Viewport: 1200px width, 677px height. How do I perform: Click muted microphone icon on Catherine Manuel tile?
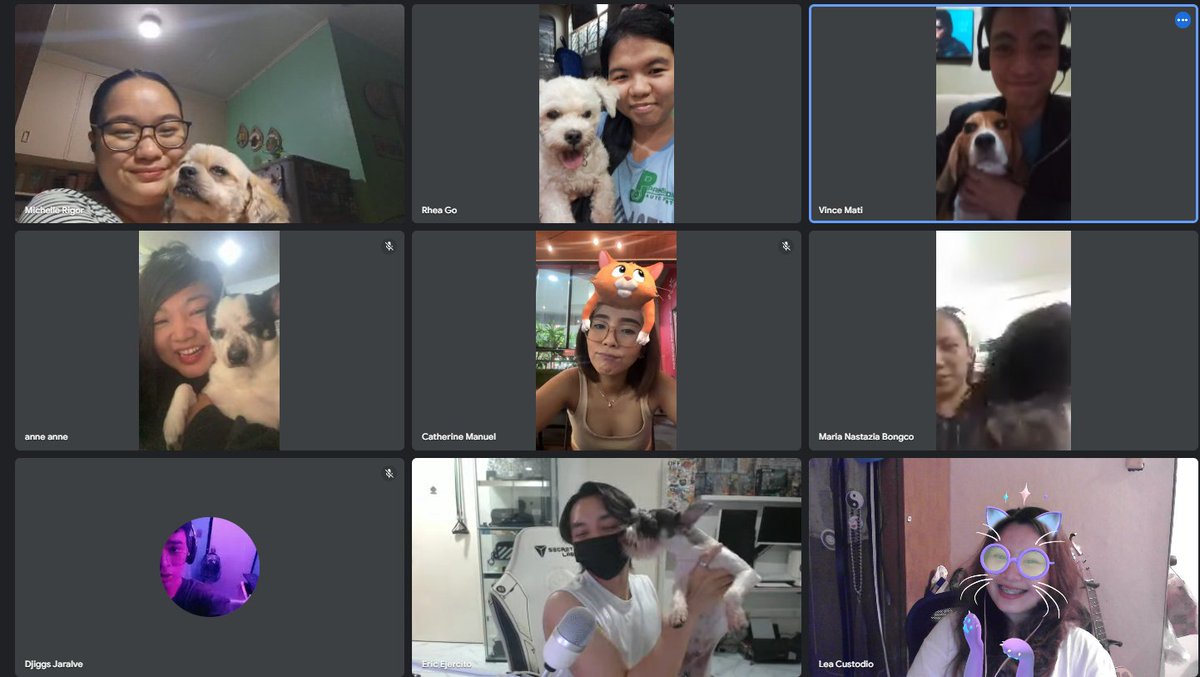[x=786, y=246]
